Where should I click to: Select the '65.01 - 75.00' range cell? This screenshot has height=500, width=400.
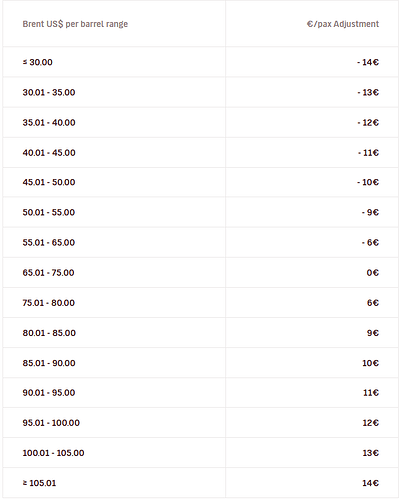click(48, 273)
